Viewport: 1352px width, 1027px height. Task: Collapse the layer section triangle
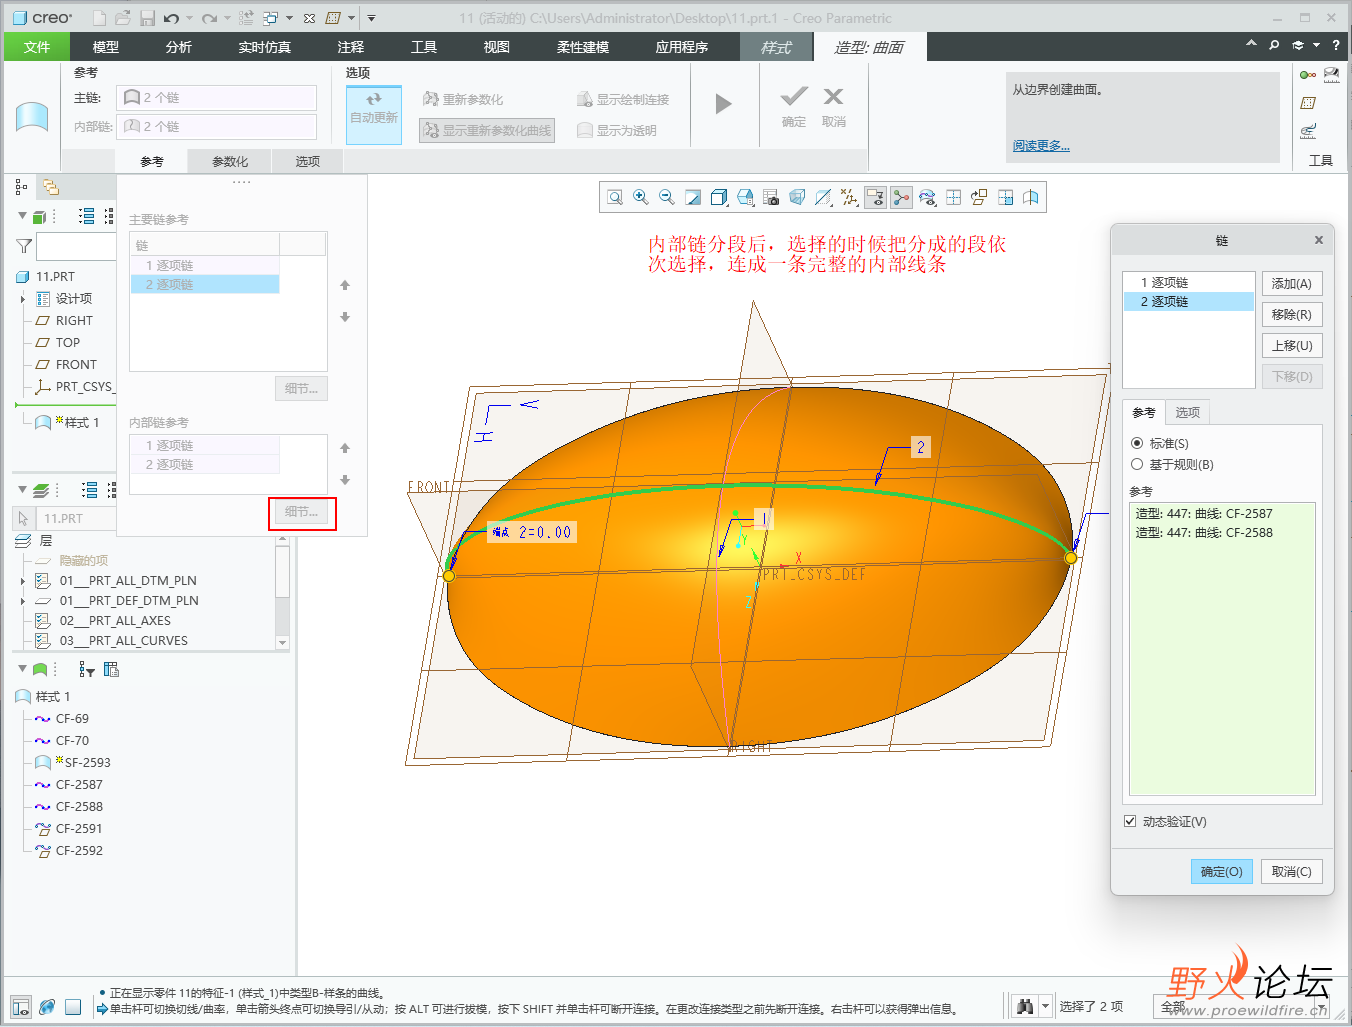(22, 489)
